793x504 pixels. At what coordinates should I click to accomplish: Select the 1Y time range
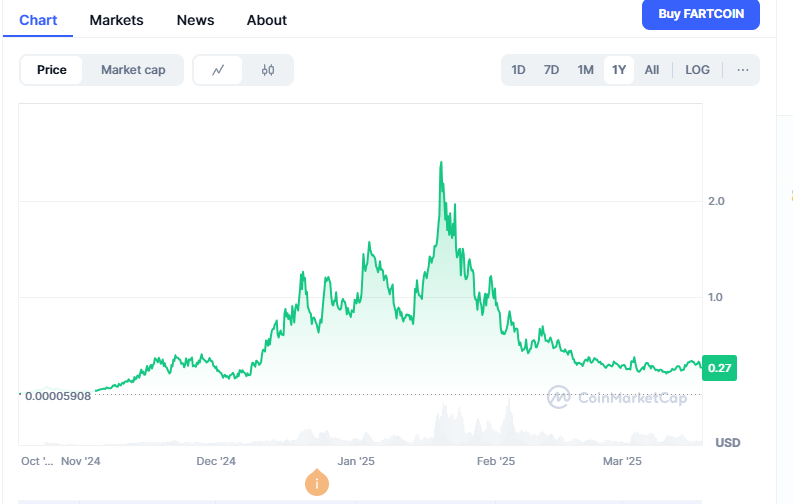point(619,70)
